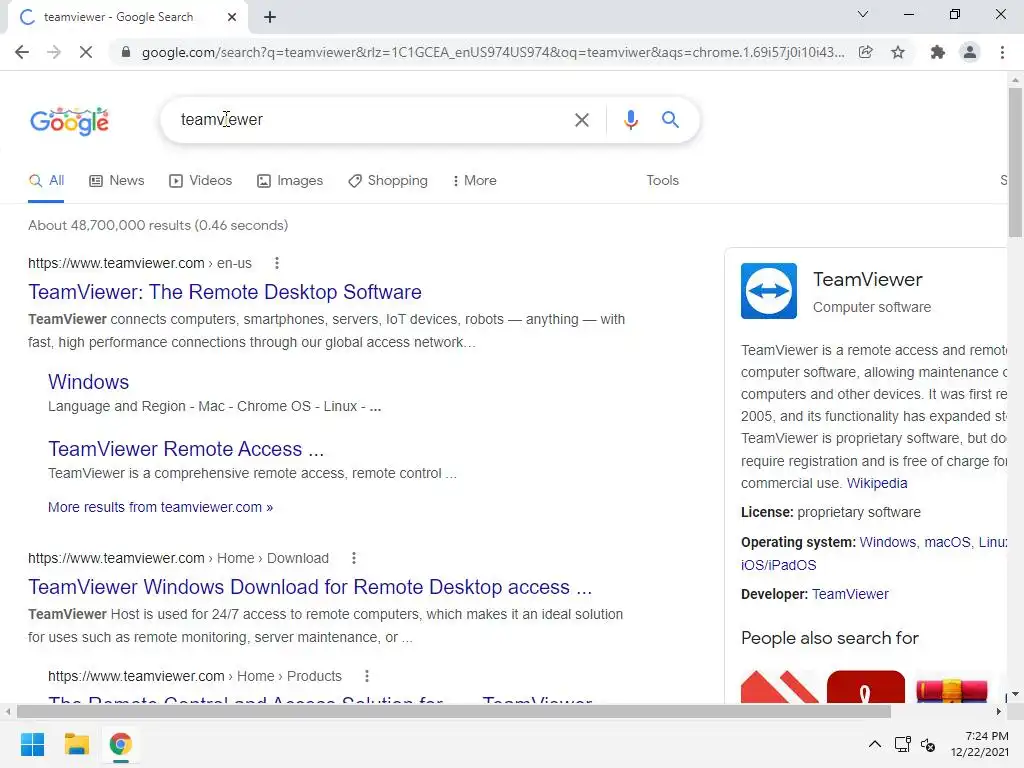This screenshot has height=768, width=1024.
Task: Click scroll-down arrow of vertical scrollbar
Action: (x=1015, y=694)
